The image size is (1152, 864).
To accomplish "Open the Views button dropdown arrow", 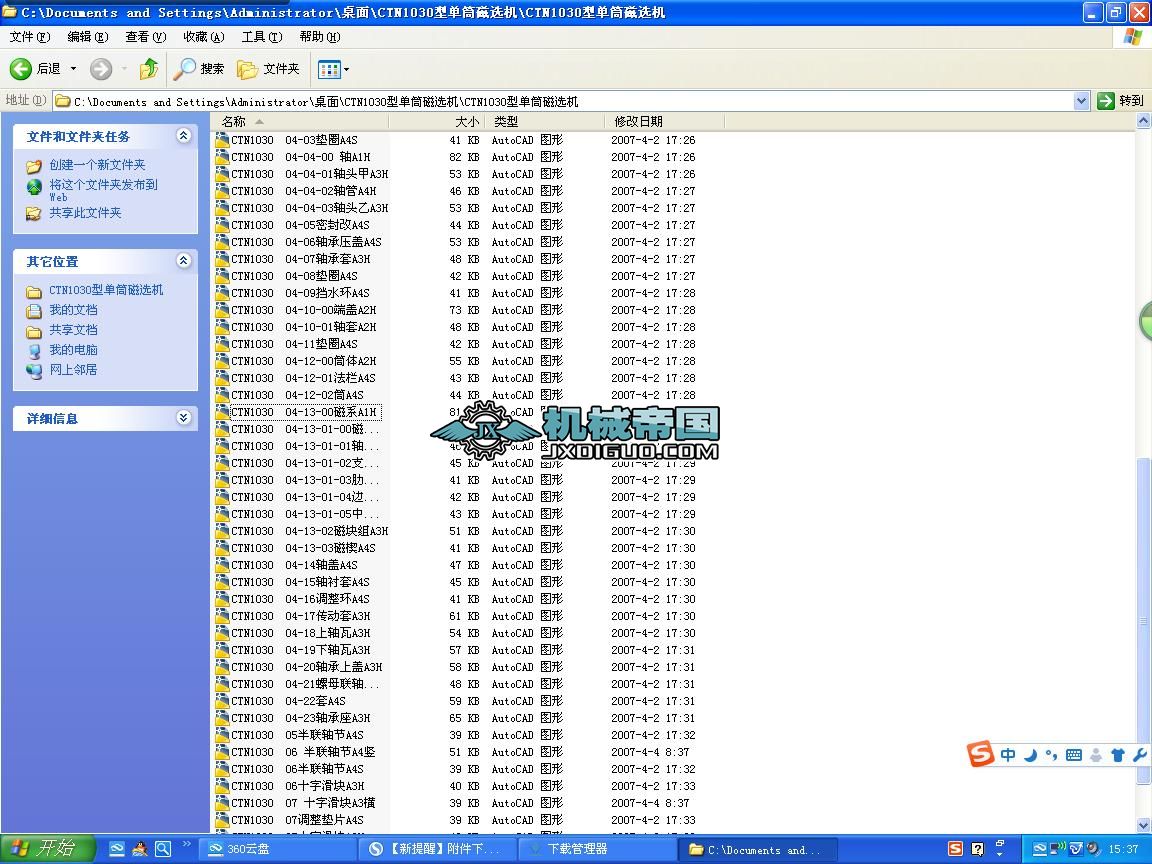I will [x=347, y=69].
